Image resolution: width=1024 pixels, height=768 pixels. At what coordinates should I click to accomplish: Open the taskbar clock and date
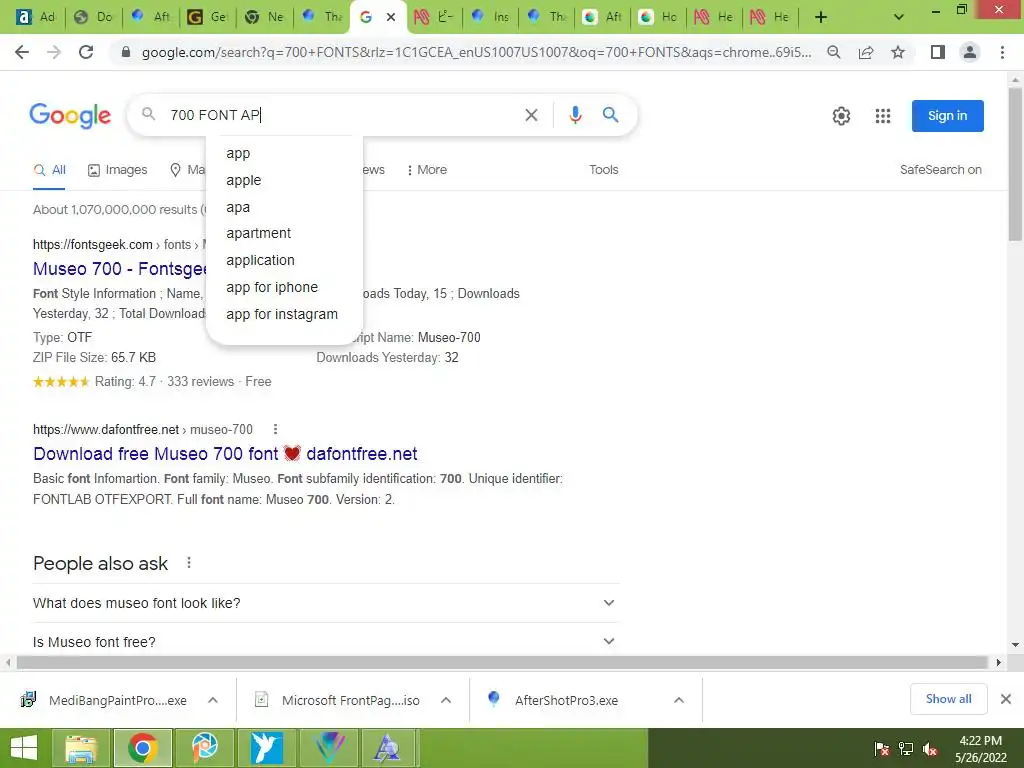[980, 748]
